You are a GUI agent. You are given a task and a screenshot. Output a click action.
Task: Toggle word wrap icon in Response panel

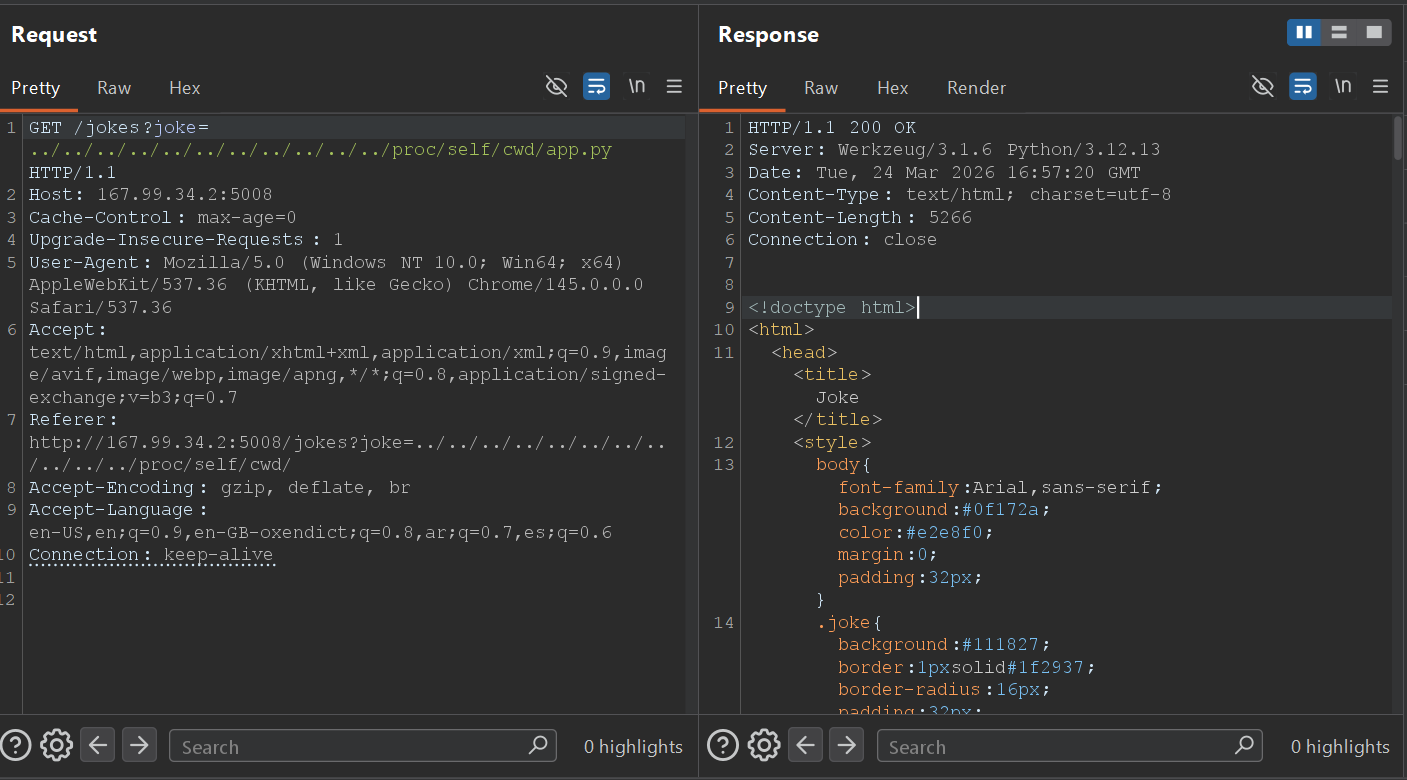point(1303,87)
